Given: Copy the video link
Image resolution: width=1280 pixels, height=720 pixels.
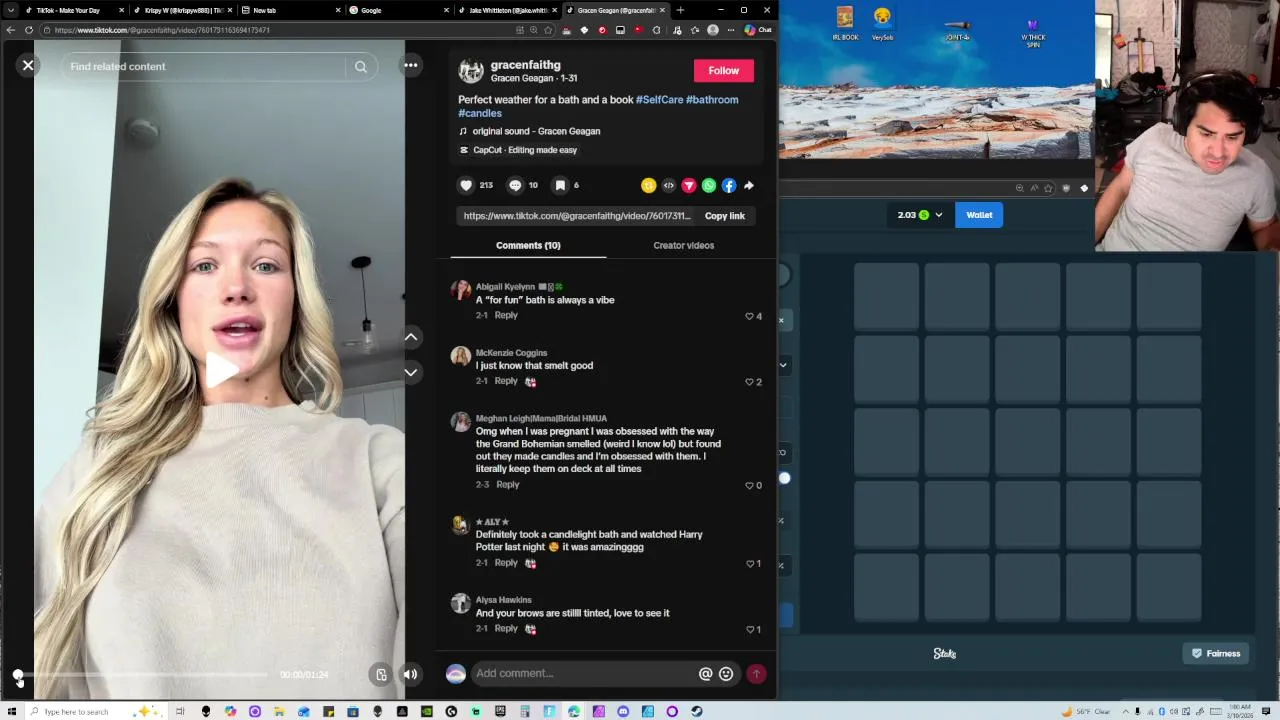Looking at the screenshot, I should point(725,216).
